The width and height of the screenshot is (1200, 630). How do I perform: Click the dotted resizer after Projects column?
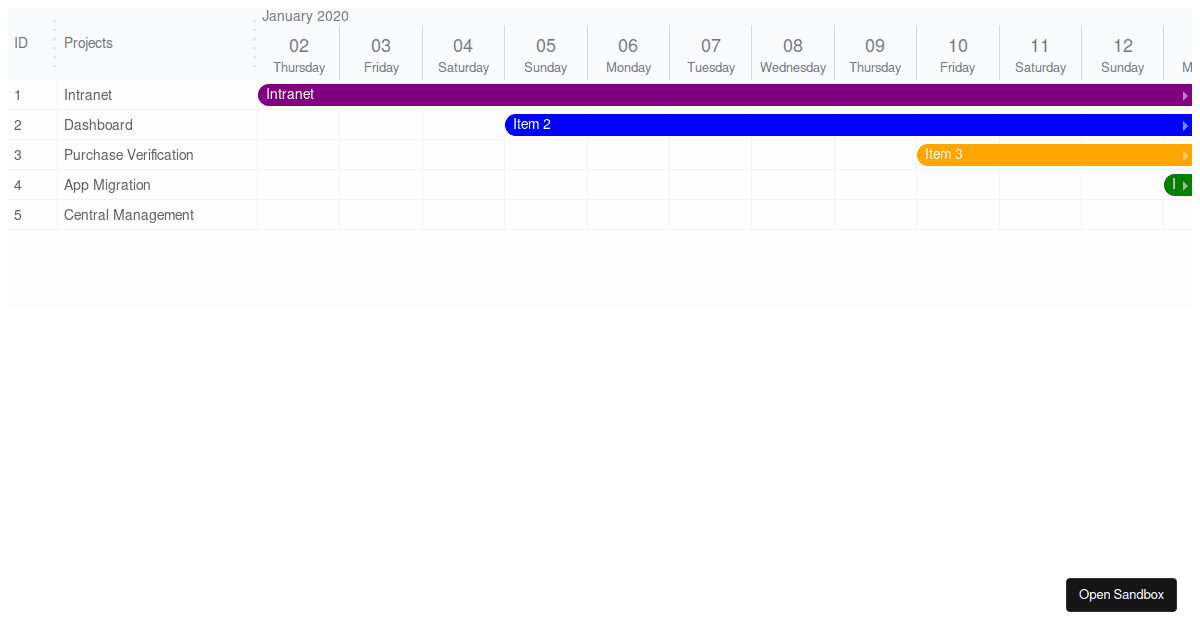tap(254, 44)
